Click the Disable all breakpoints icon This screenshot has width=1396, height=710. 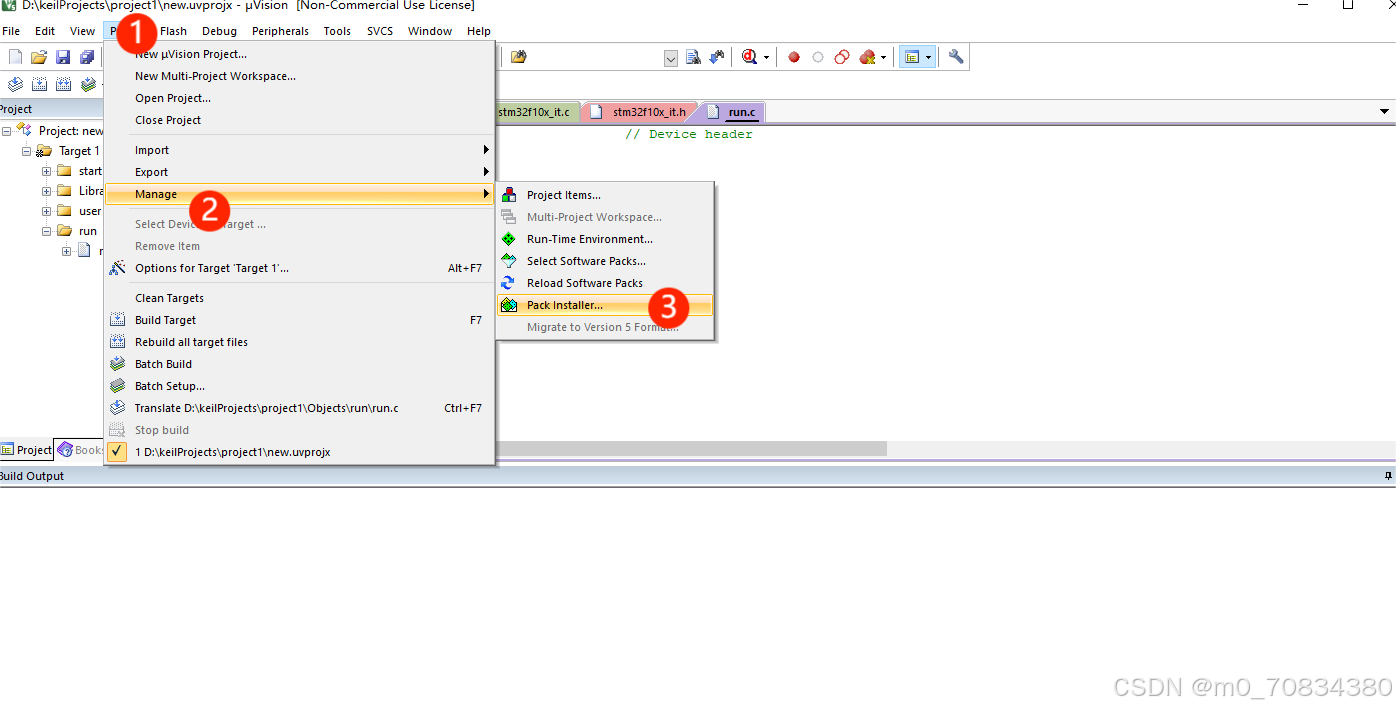842,57
